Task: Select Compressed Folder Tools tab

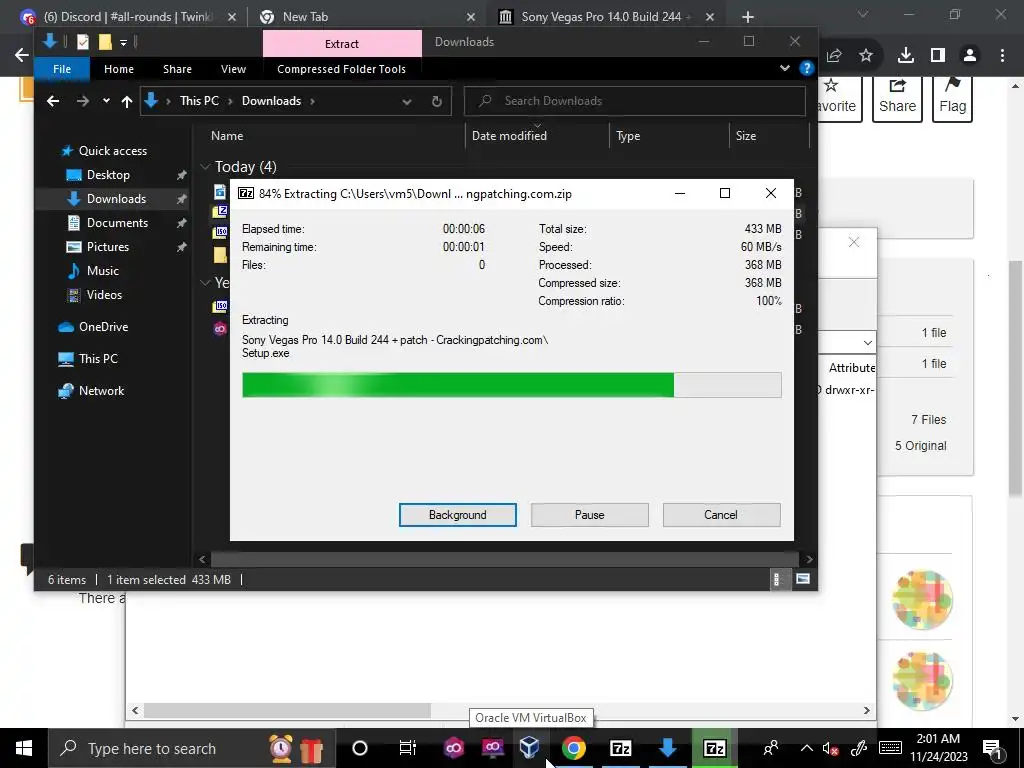Action: (x=341, y=69)
